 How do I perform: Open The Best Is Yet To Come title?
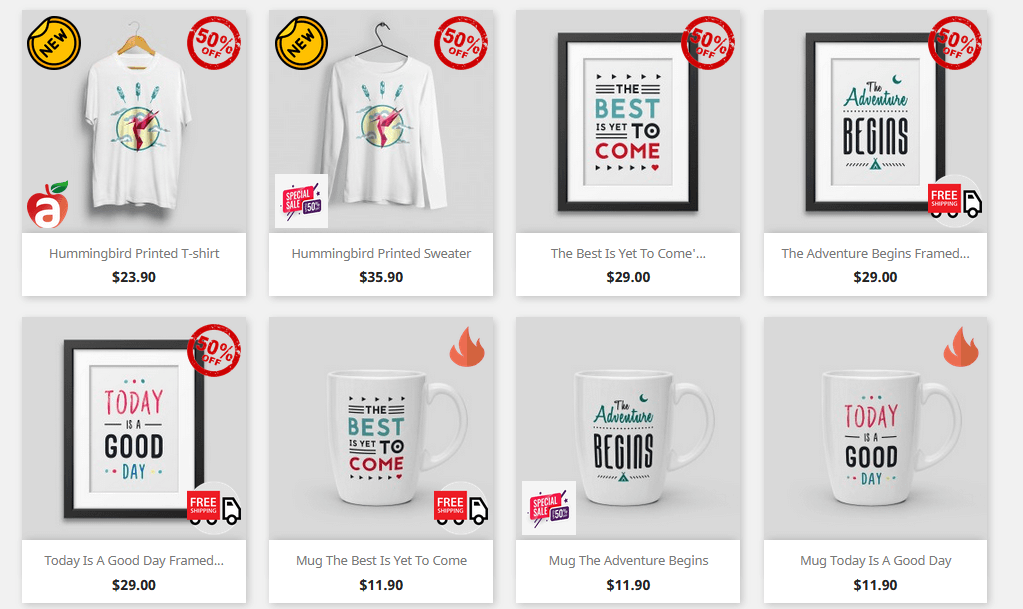(x=628, y=253)
